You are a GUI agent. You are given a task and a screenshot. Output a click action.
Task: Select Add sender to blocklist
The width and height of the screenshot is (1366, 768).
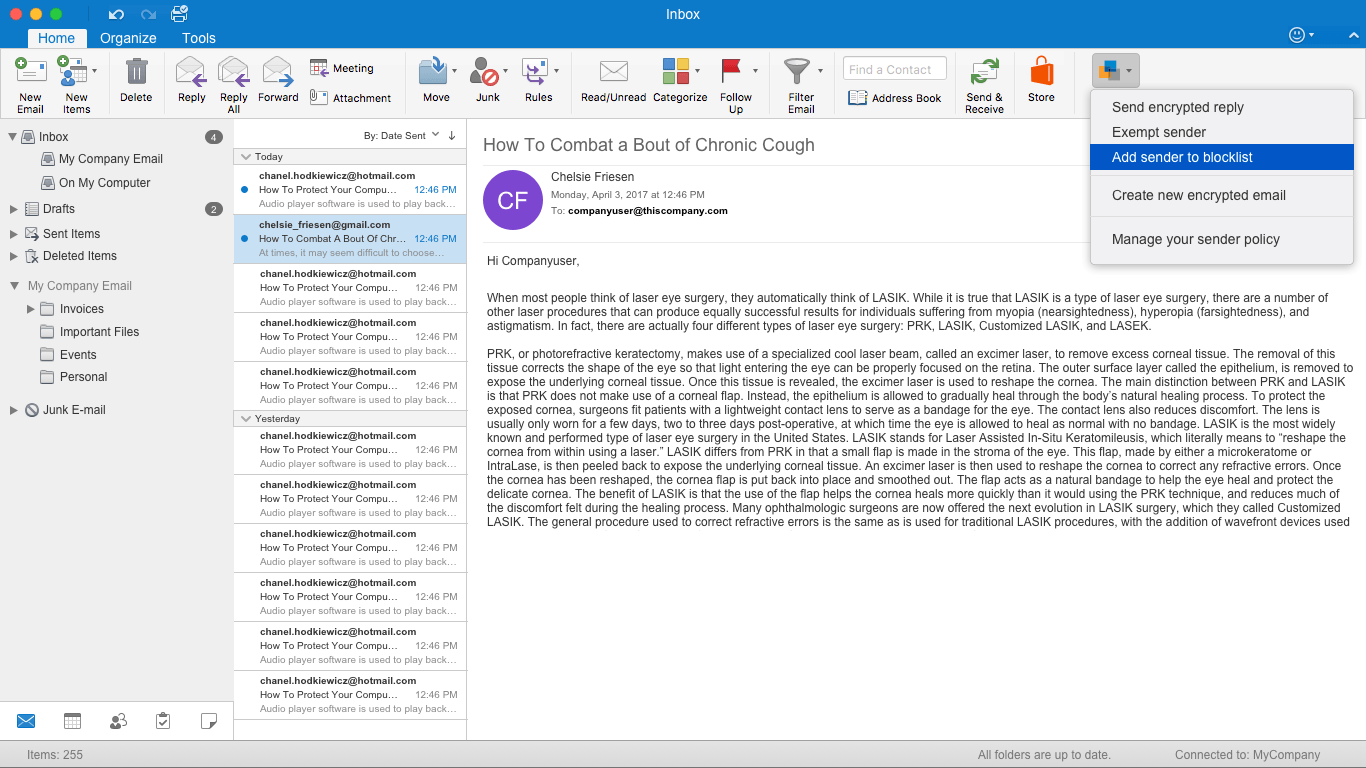pyautogui.click(x=1182, y=157)
